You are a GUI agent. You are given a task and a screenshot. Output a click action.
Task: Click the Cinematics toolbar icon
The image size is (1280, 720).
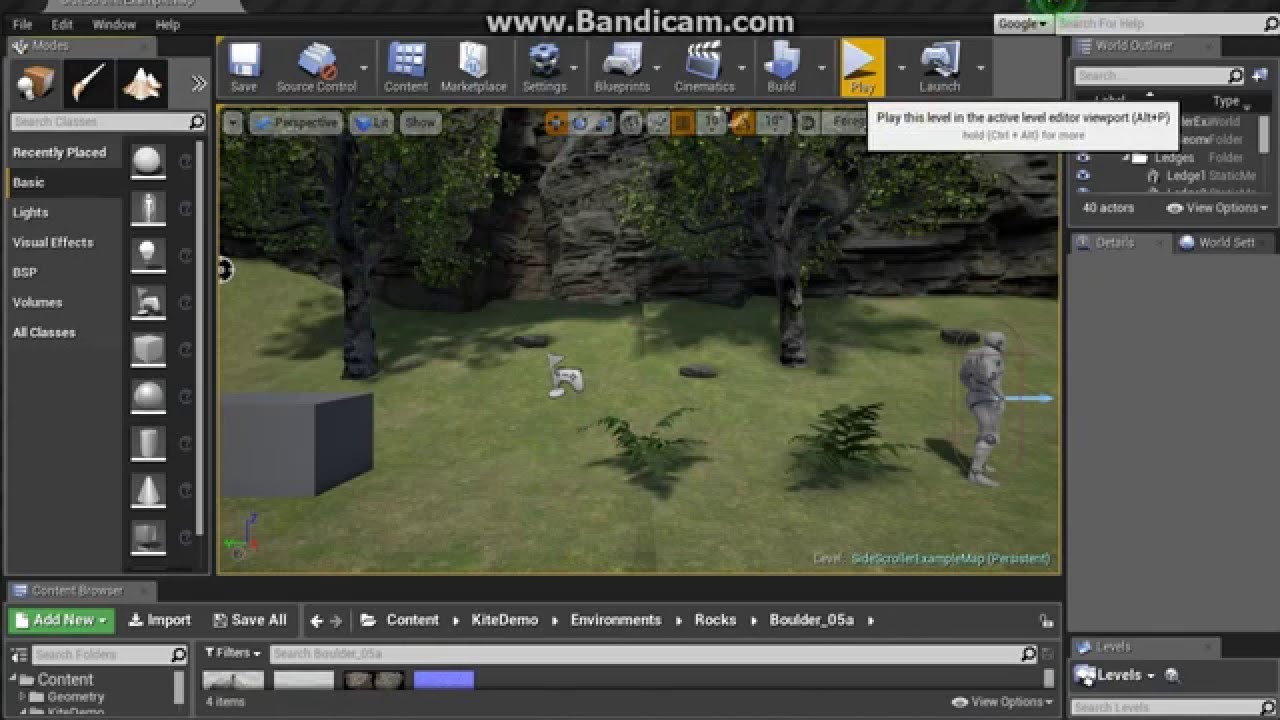pyautogui.click(x=704, y=67)
